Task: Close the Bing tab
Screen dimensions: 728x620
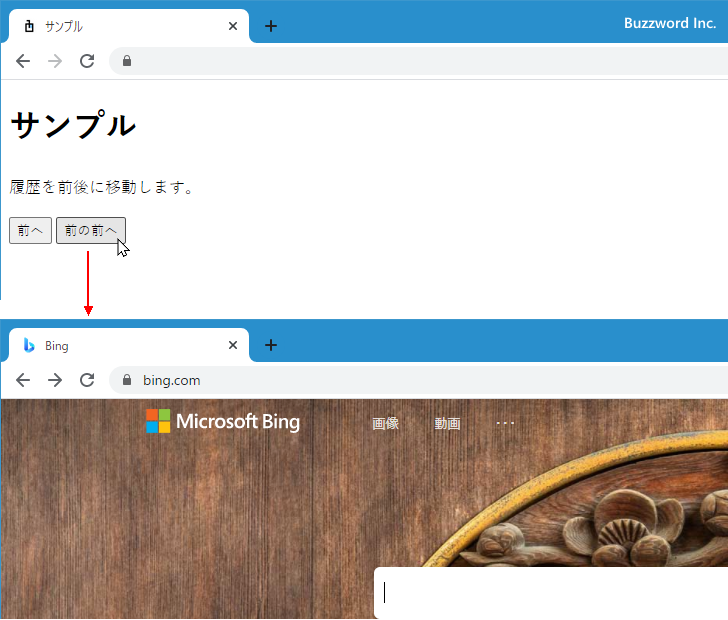Action: pyautogui.click(x=233, y=345)
